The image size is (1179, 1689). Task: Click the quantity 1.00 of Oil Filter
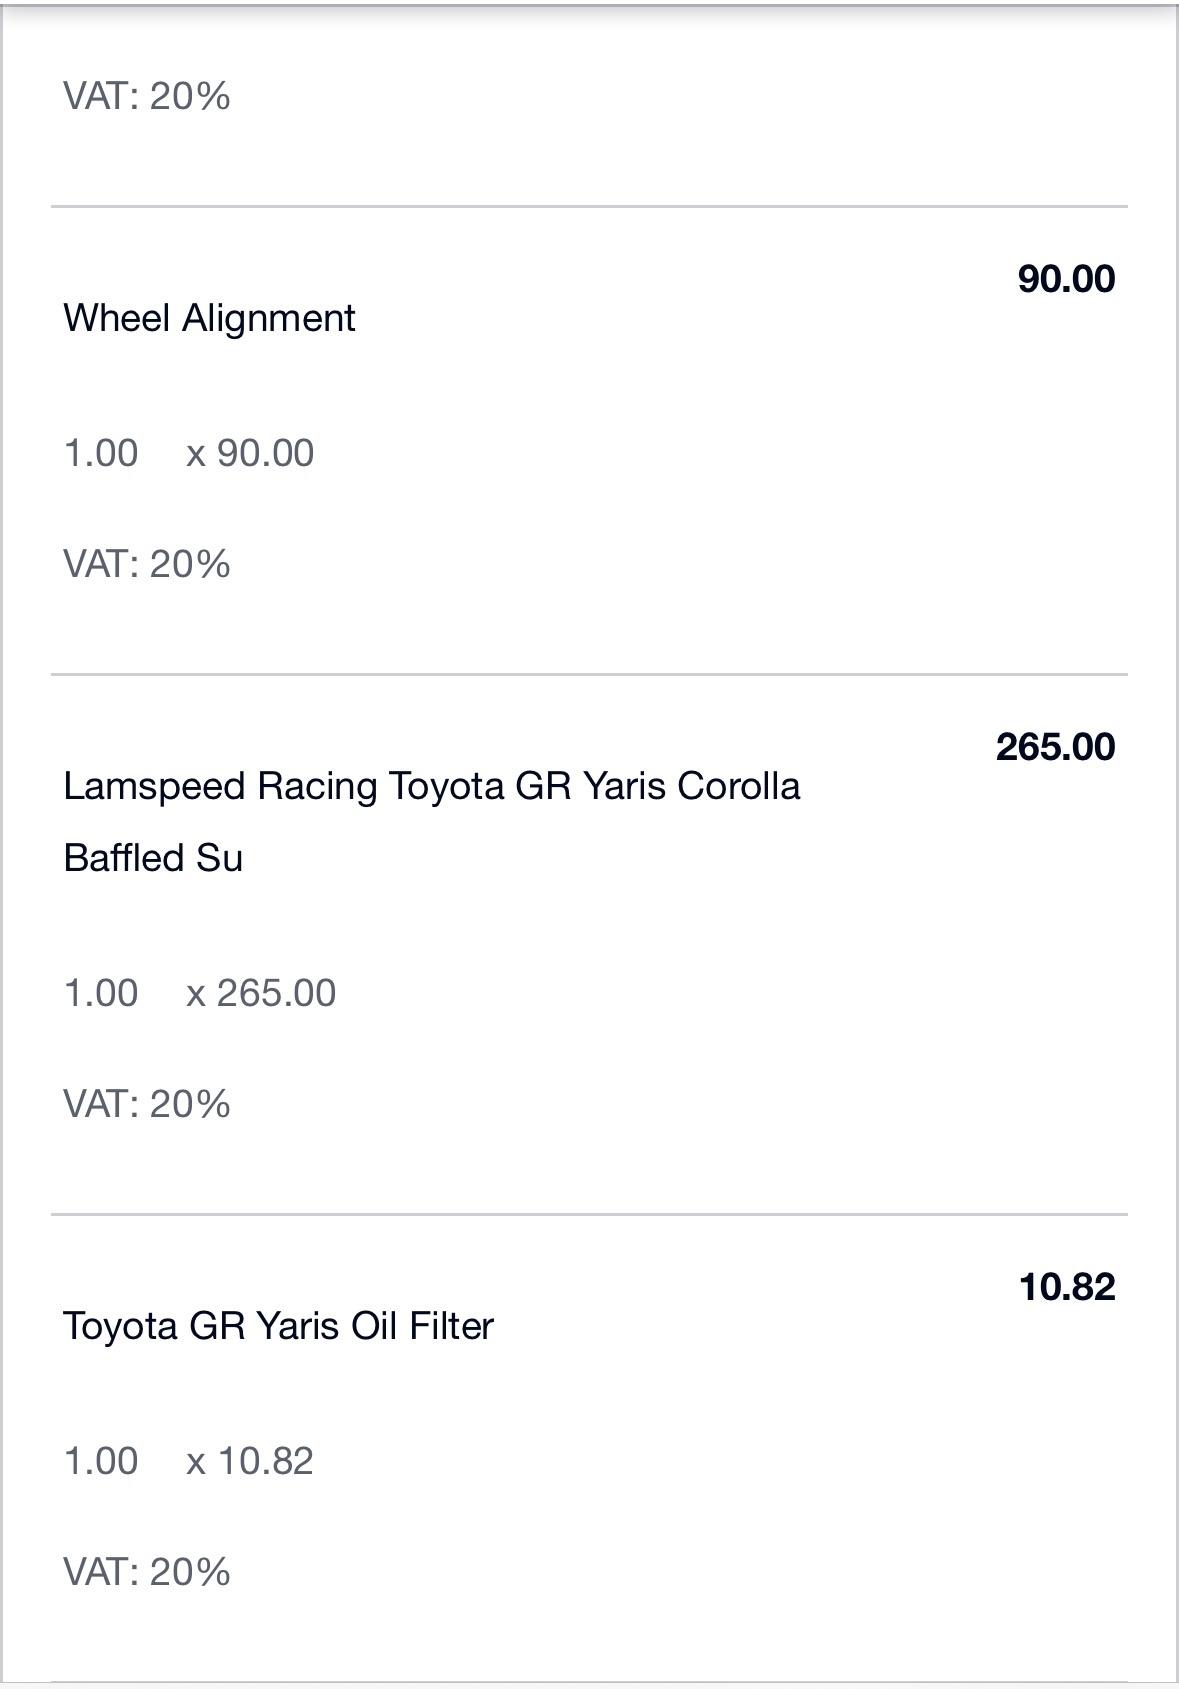pyautogui.click(x=101, y=1461)
